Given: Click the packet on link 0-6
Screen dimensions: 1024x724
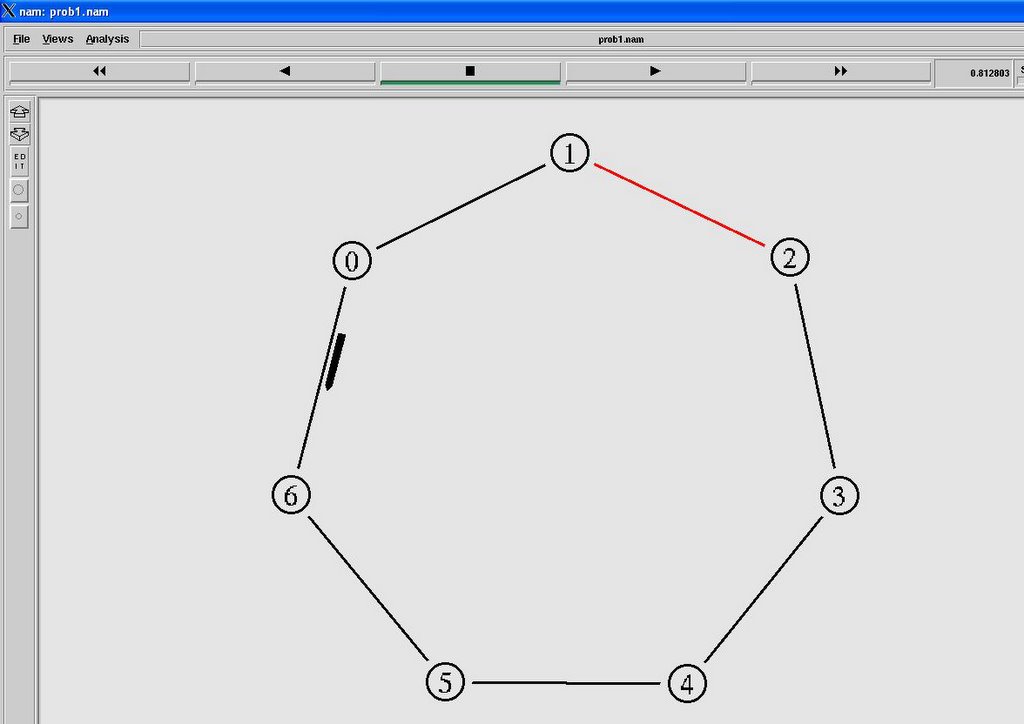Looking at the screenshot, I should 335,361.
